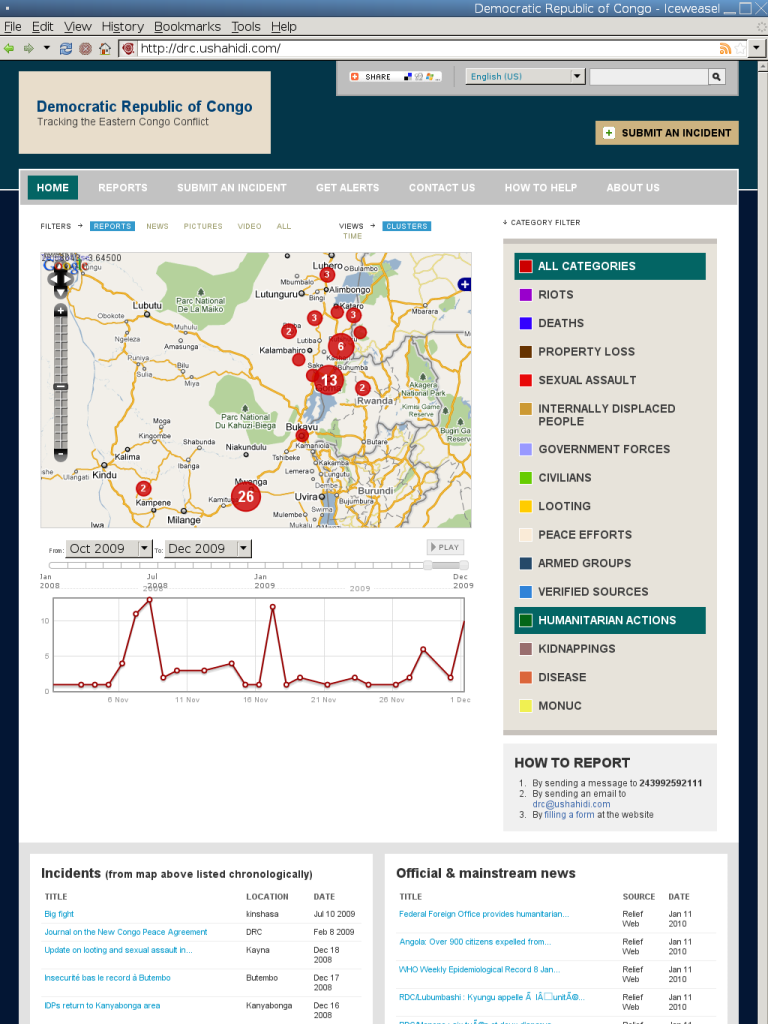Image resolution: width=768 pixels, height=1024 pixels.
Task: Select the Sexual Assault red category swatch
Action: click(x=525, y=380)
